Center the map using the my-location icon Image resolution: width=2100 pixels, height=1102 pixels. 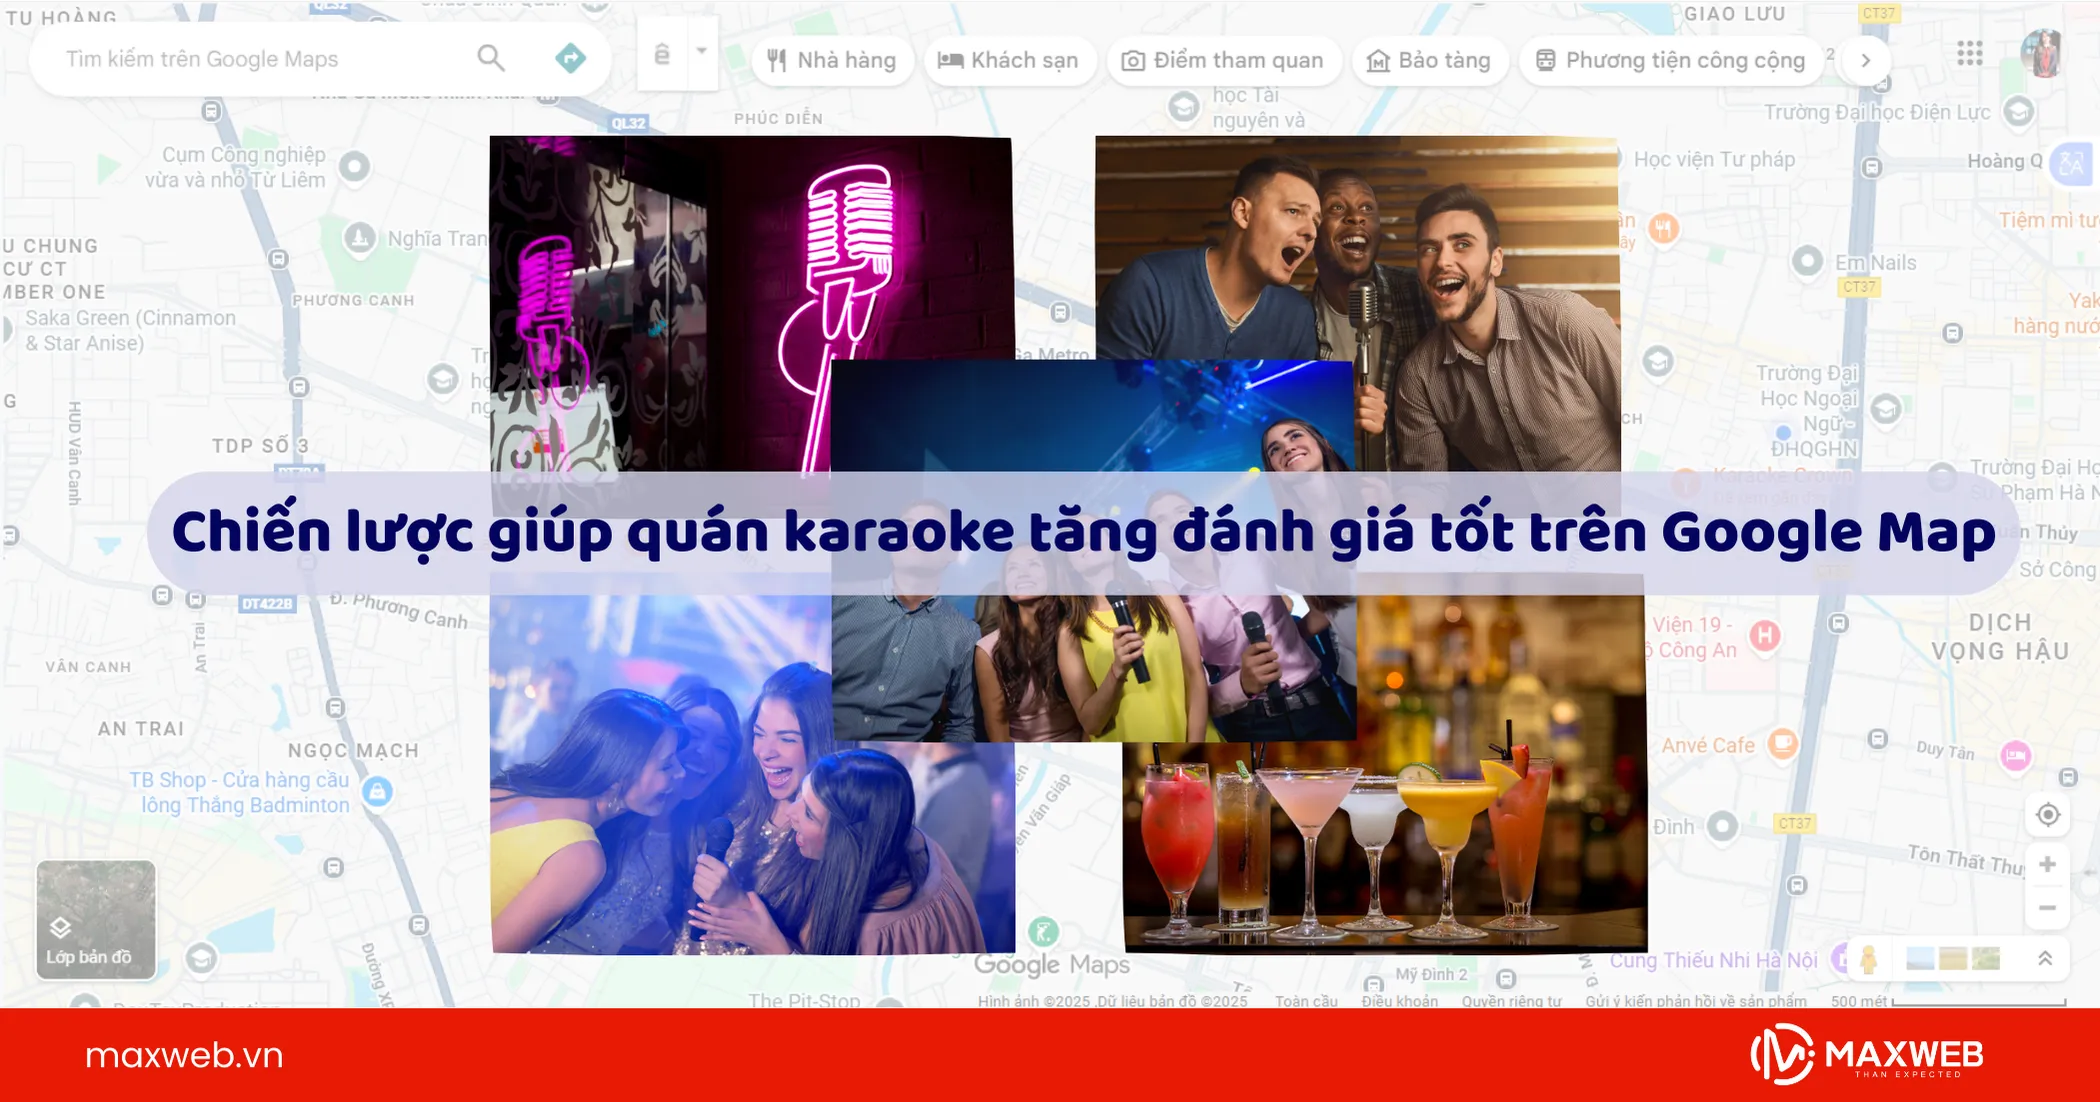[2049, 815]
